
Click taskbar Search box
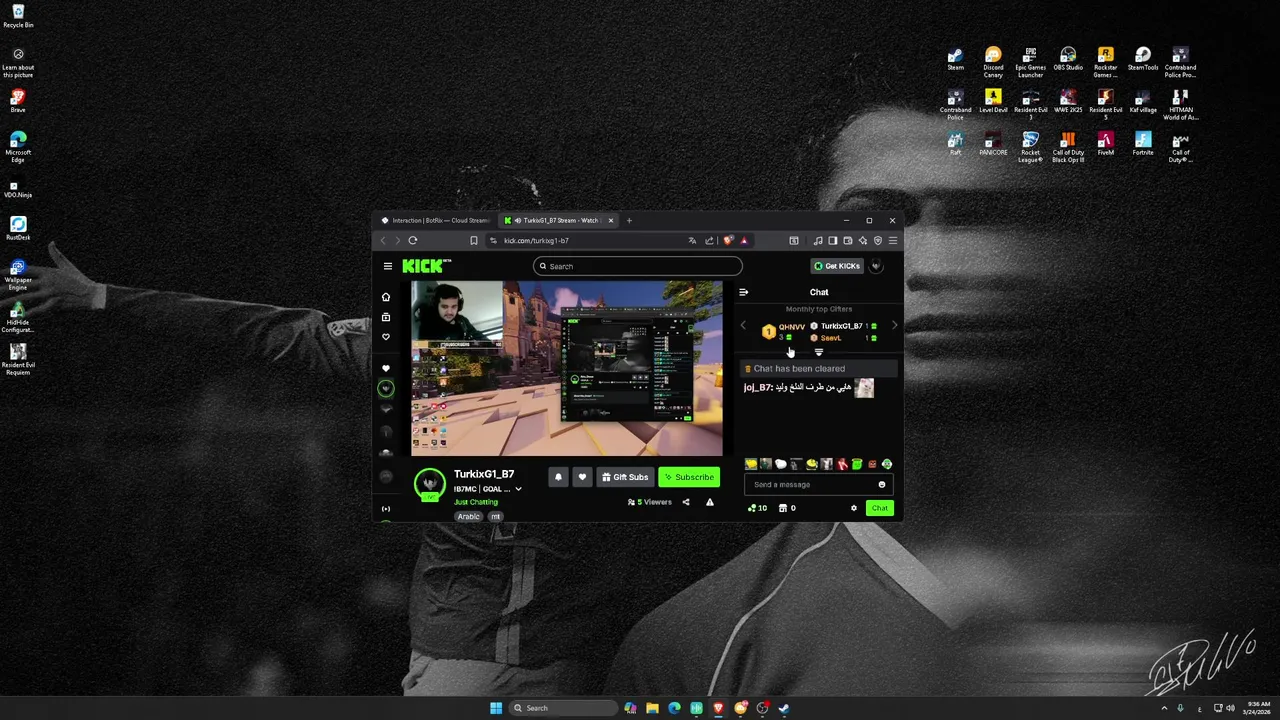[x=563, y=708]
